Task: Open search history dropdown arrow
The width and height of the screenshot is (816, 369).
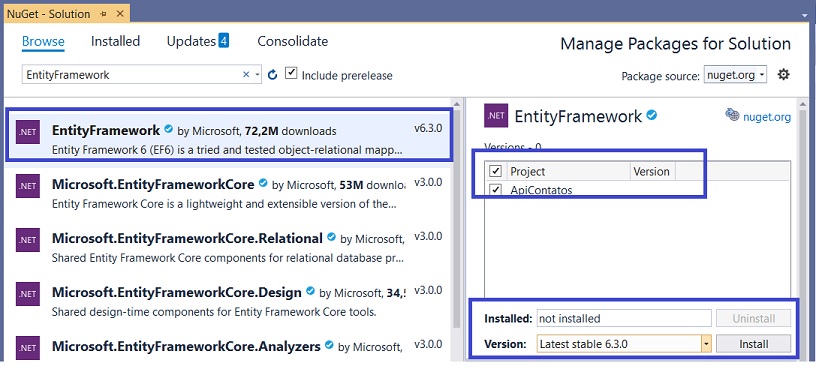Action: click(x=257, y=75)
